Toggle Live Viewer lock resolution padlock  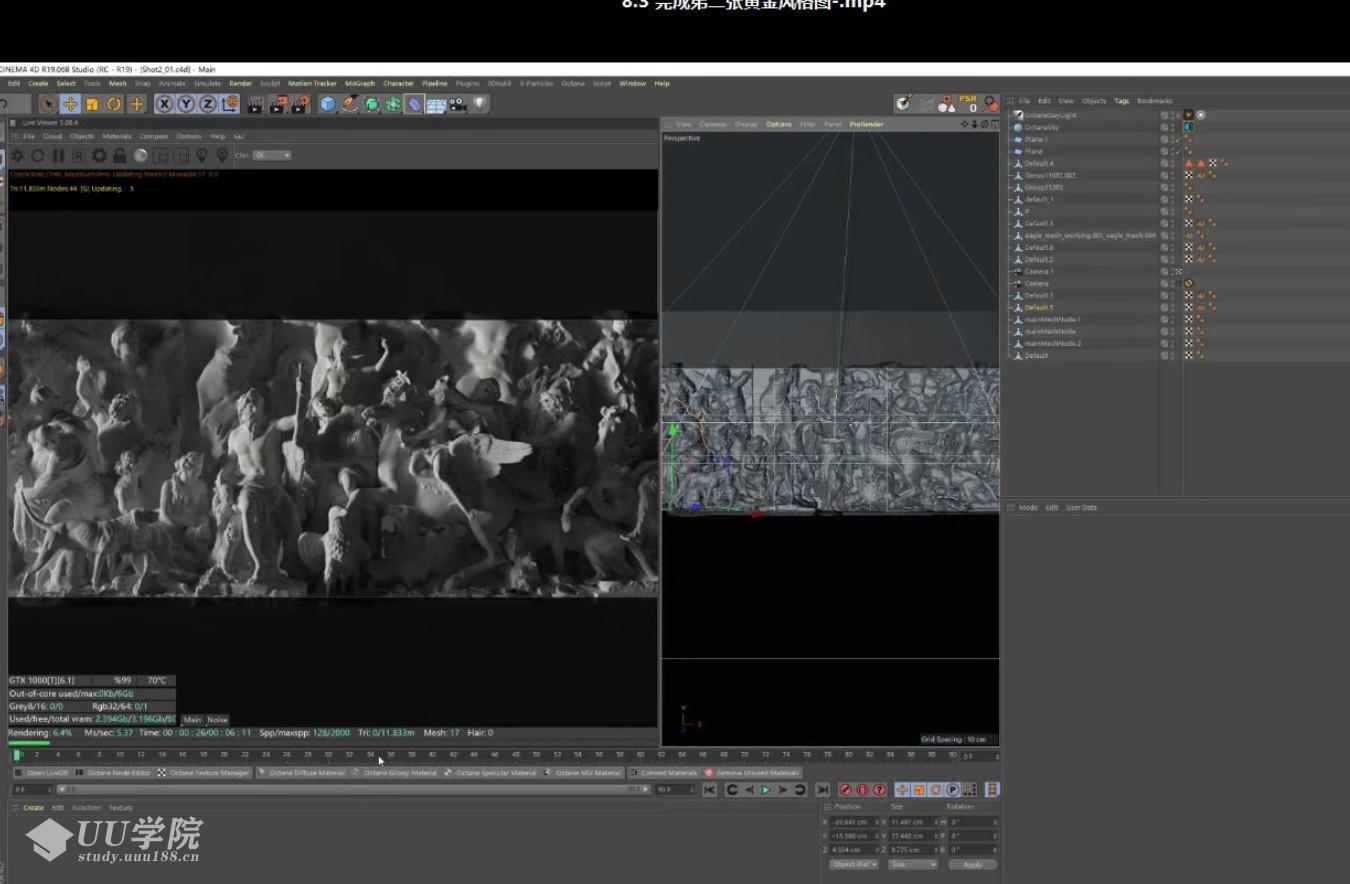120,156
